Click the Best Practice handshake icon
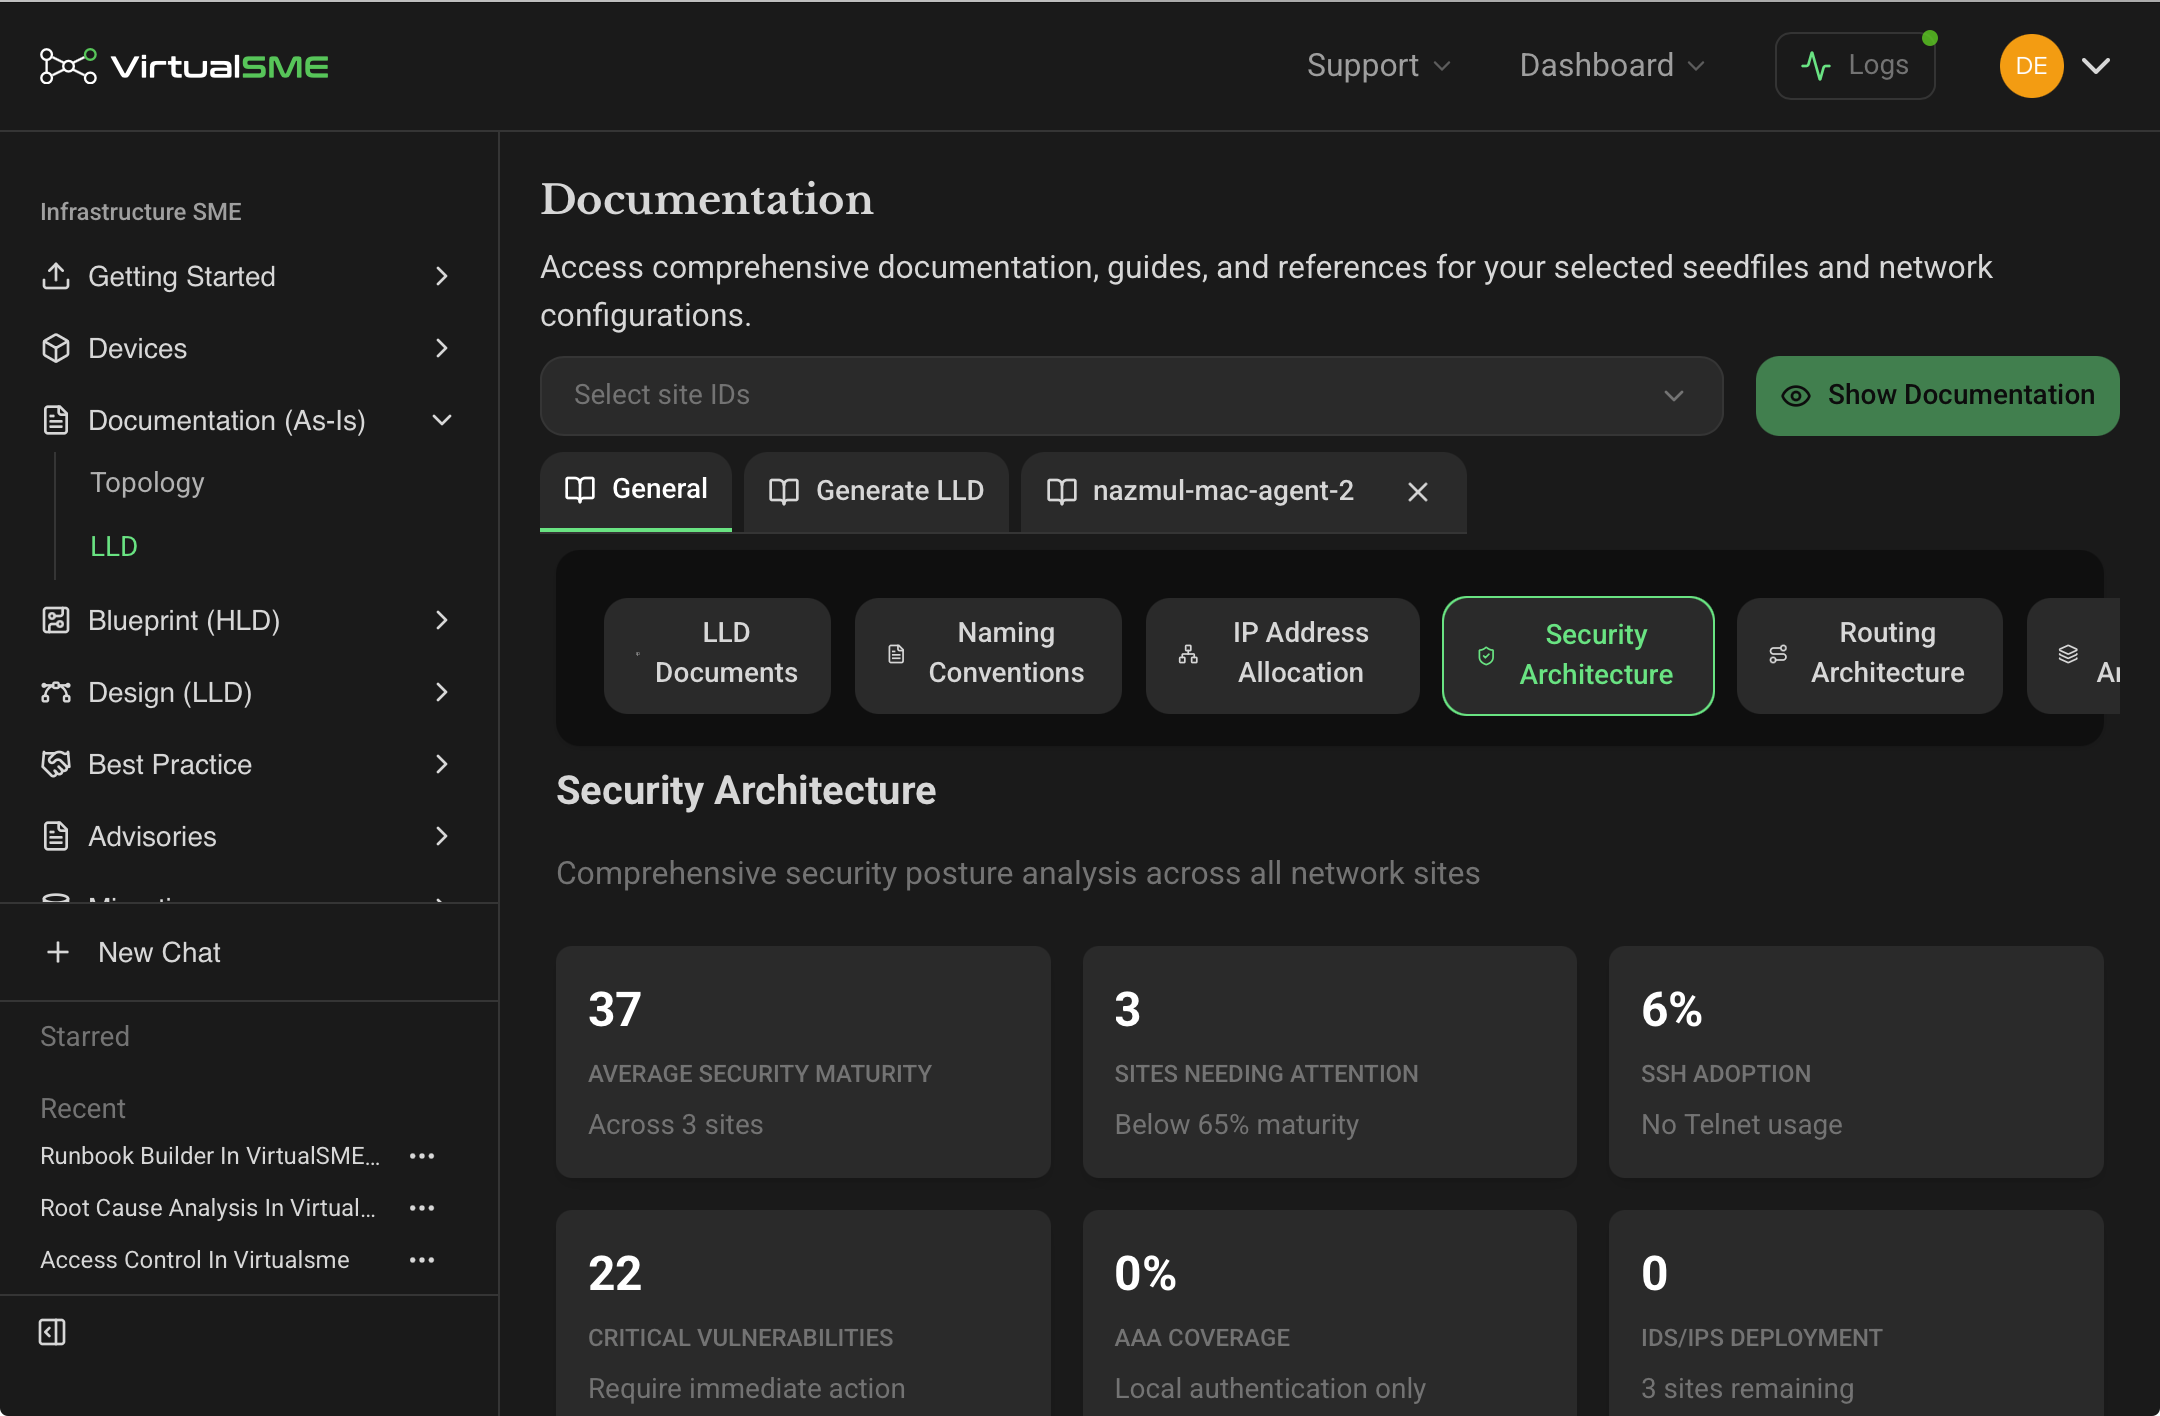 pyautogui.click(x=56, y=764)
